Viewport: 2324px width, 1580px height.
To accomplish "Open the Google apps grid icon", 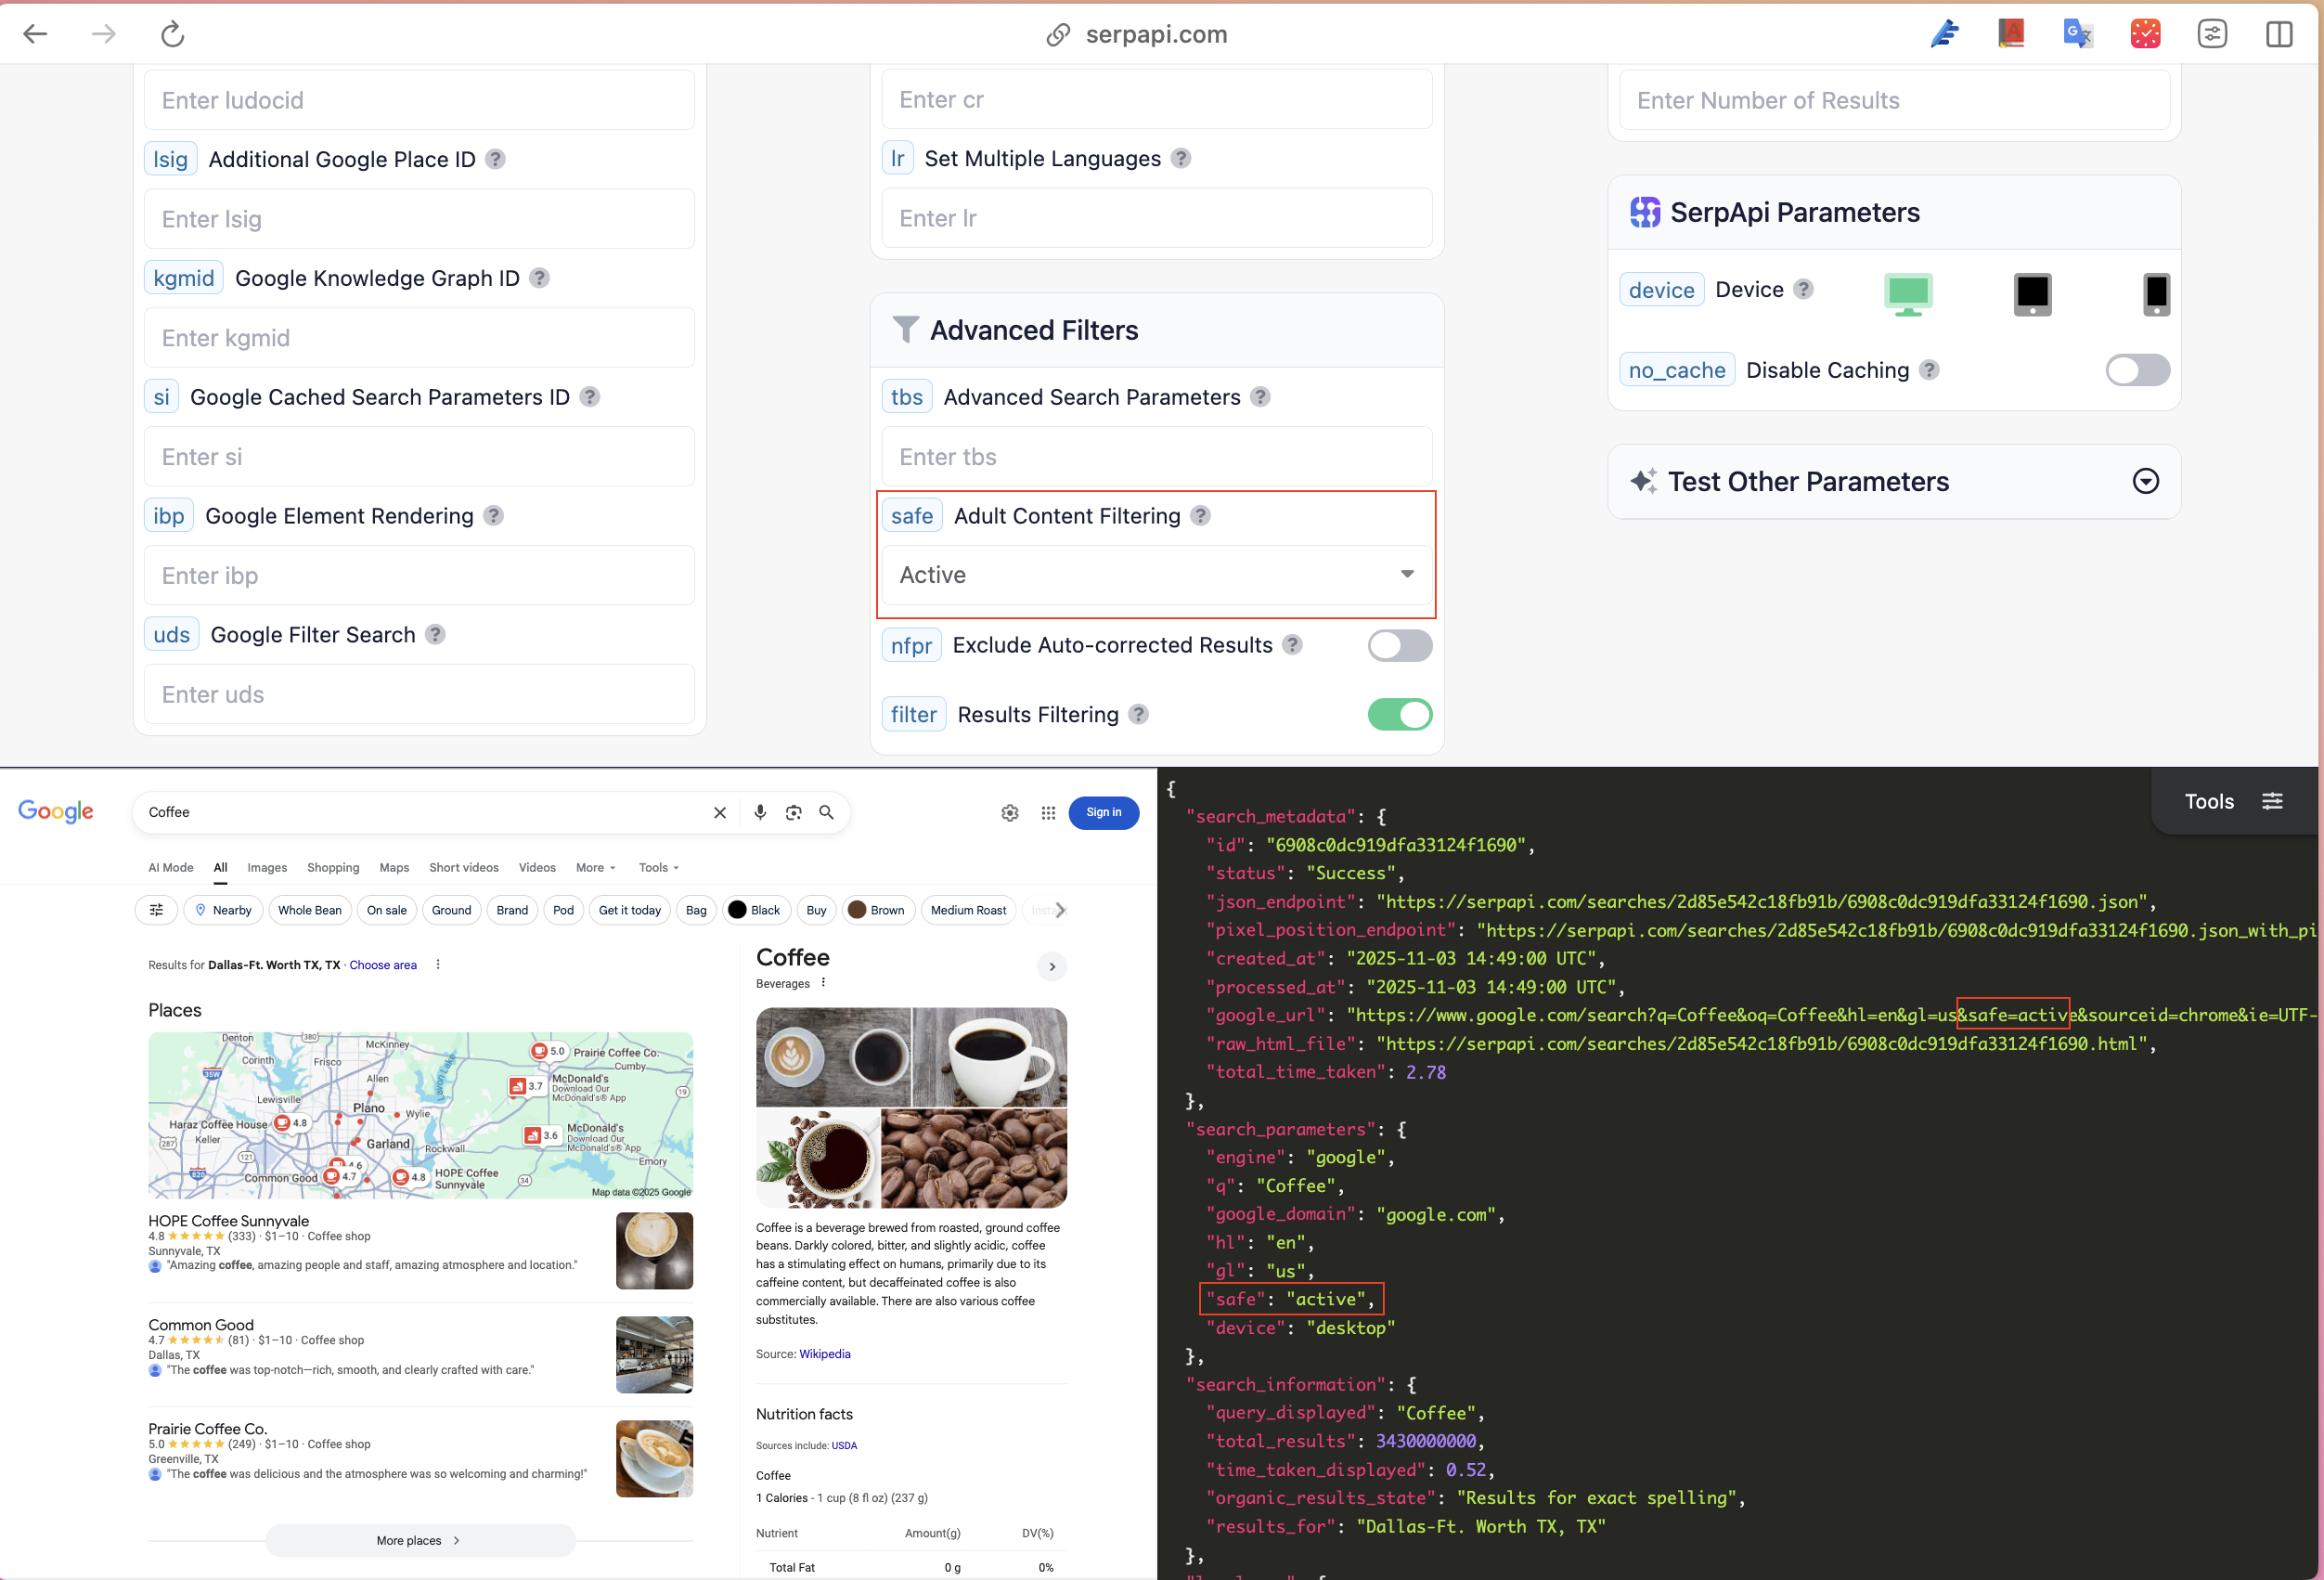I will tap(1047, 813).
